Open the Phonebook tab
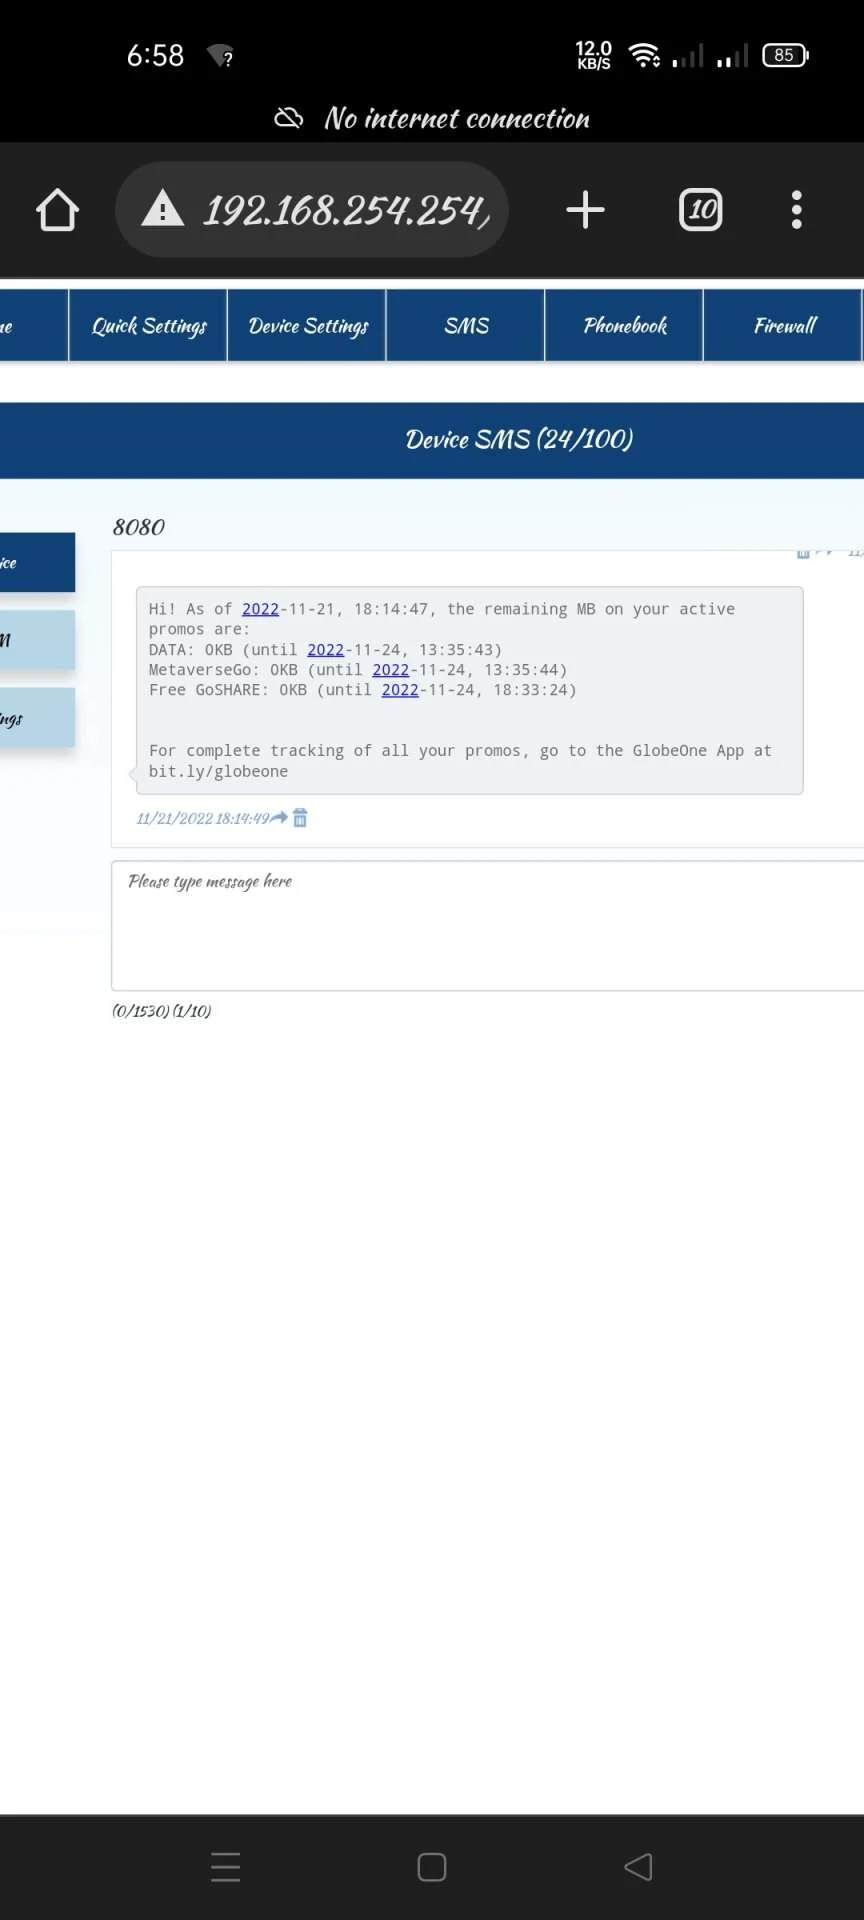Viewport: 864px width, 1920px height. [x=624, y=325]
